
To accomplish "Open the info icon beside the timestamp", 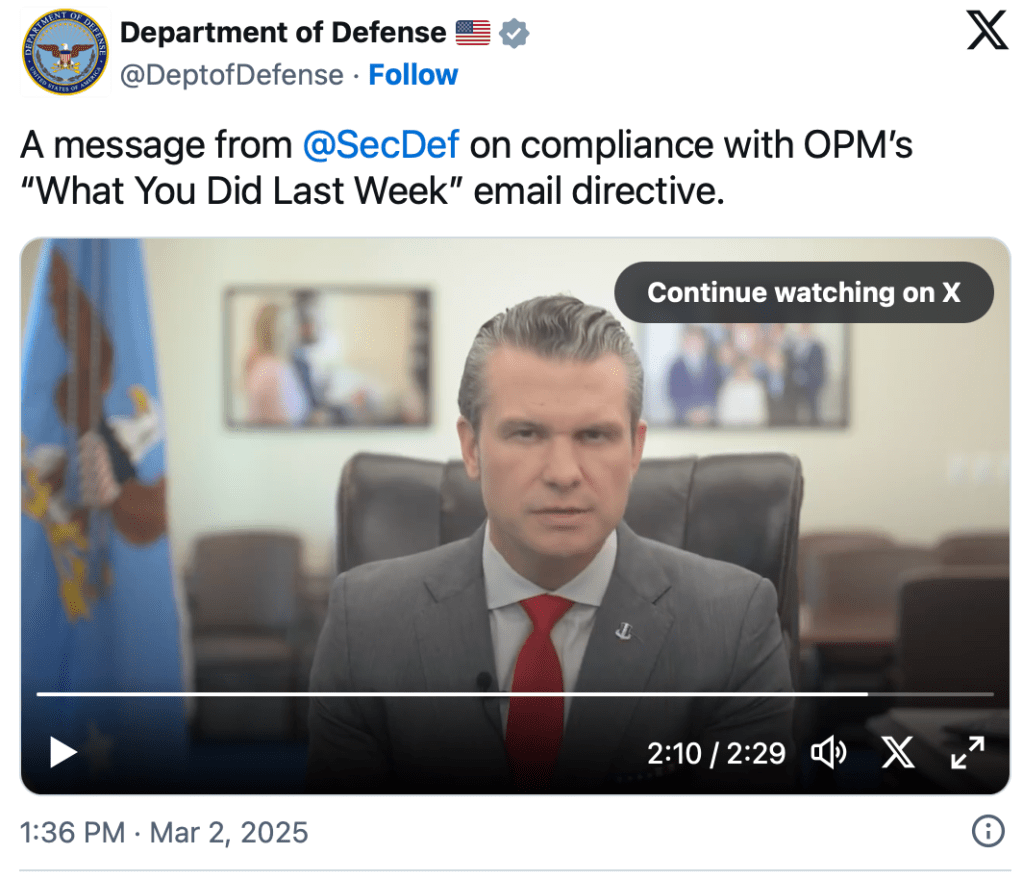I will 988,831.
